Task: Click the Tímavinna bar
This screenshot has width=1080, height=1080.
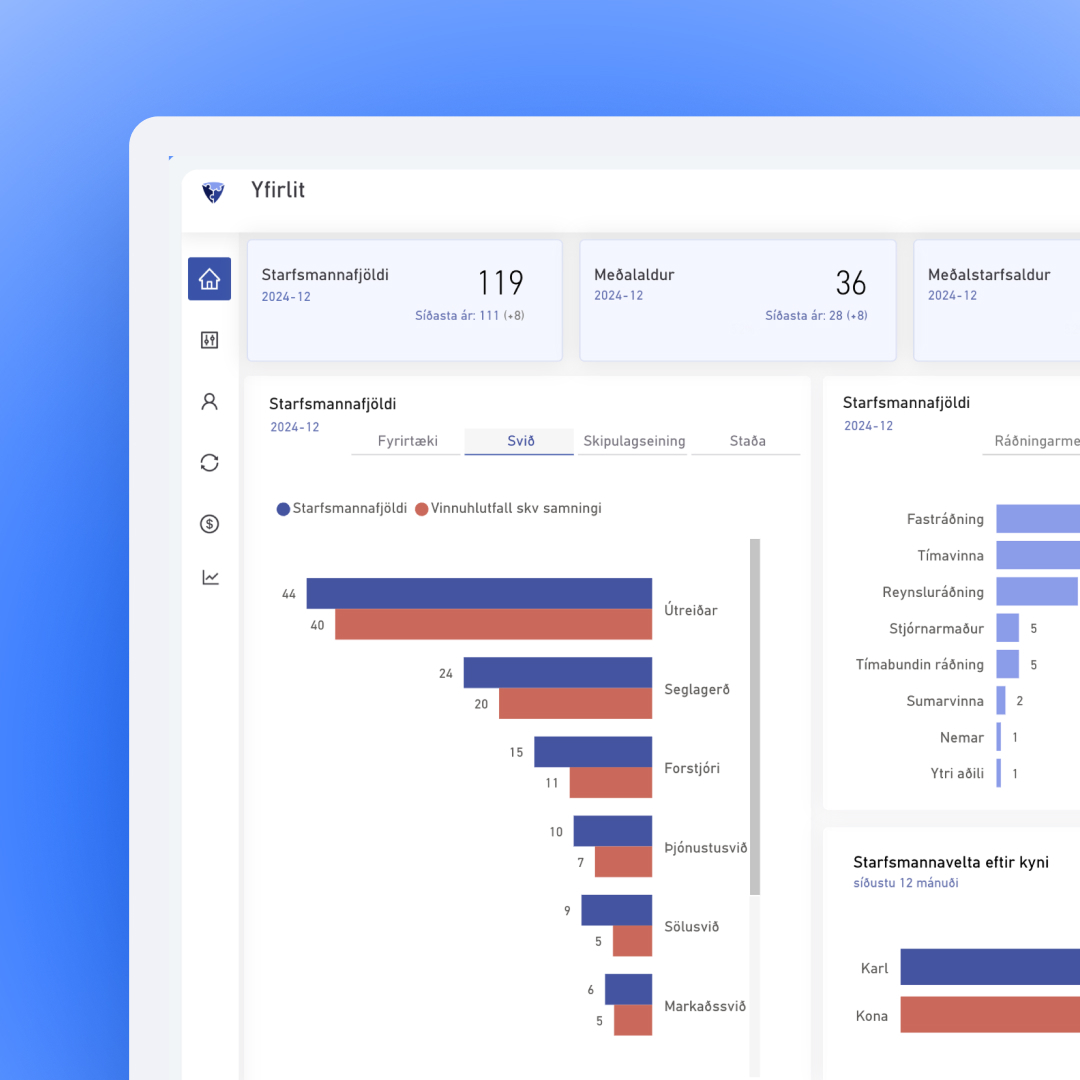Action: (1038, 555)
